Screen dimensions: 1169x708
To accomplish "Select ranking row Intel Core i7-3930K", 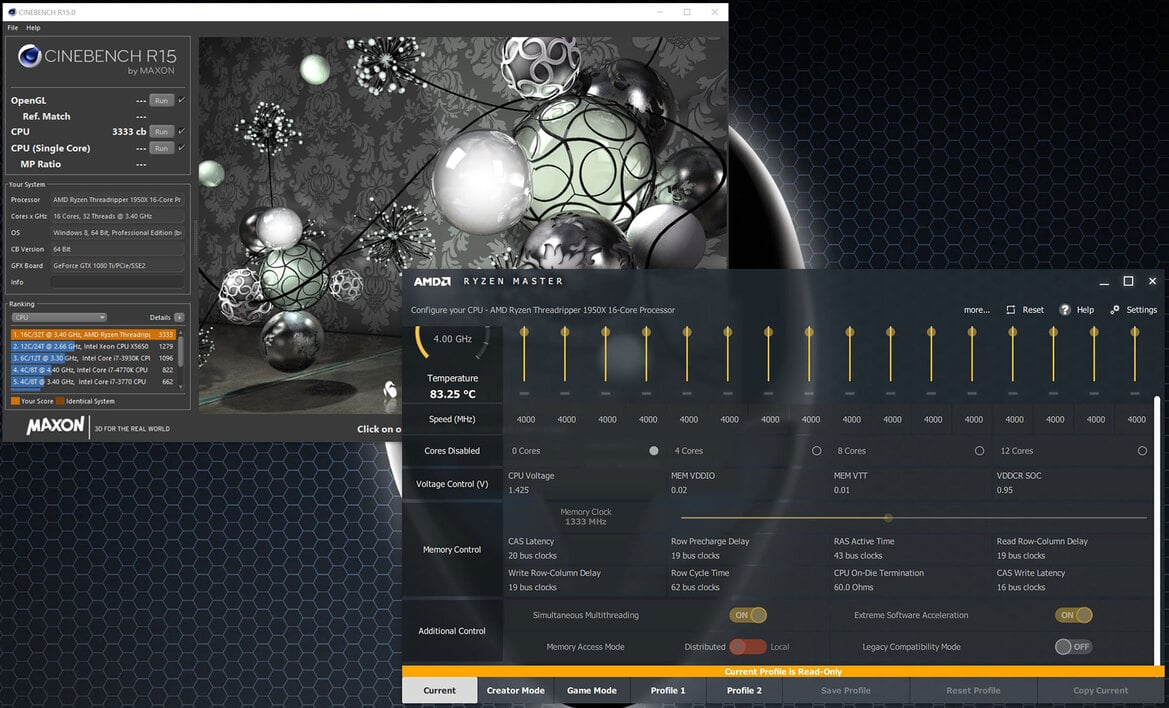I will point(93,358).
